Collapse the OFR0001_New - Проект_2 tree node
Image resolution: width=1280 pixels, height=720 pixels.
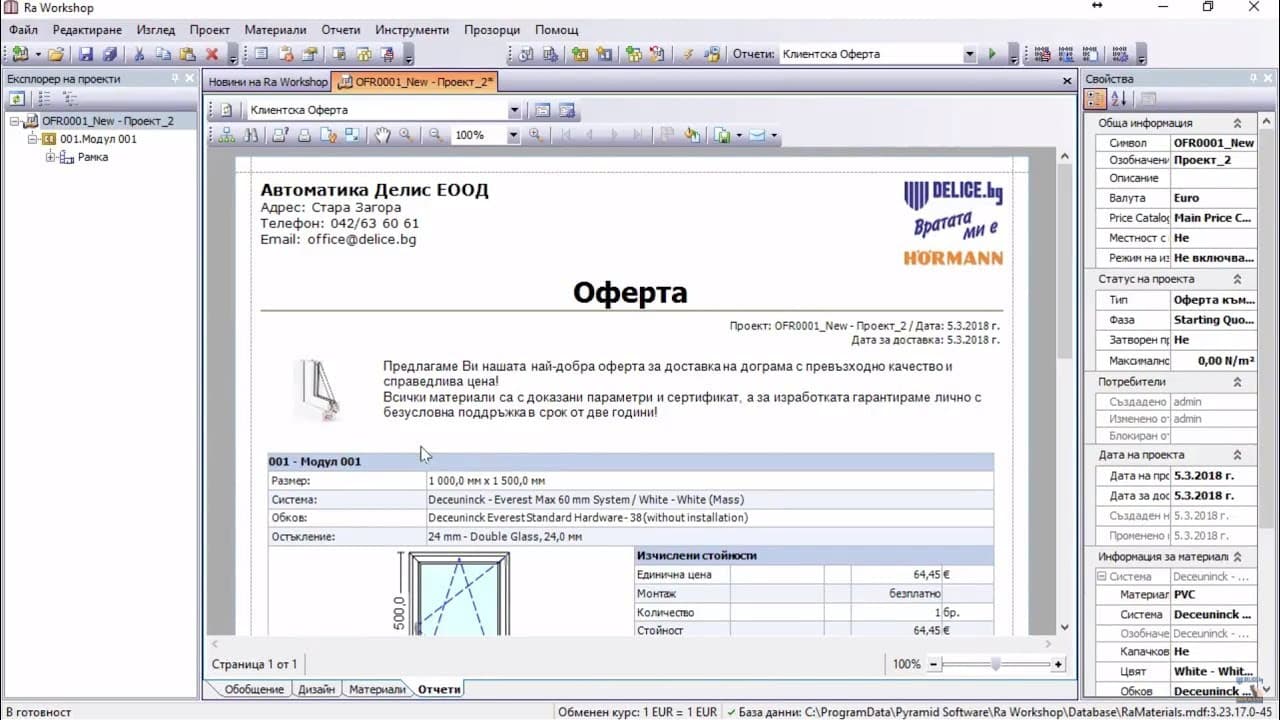coord(15,121)
